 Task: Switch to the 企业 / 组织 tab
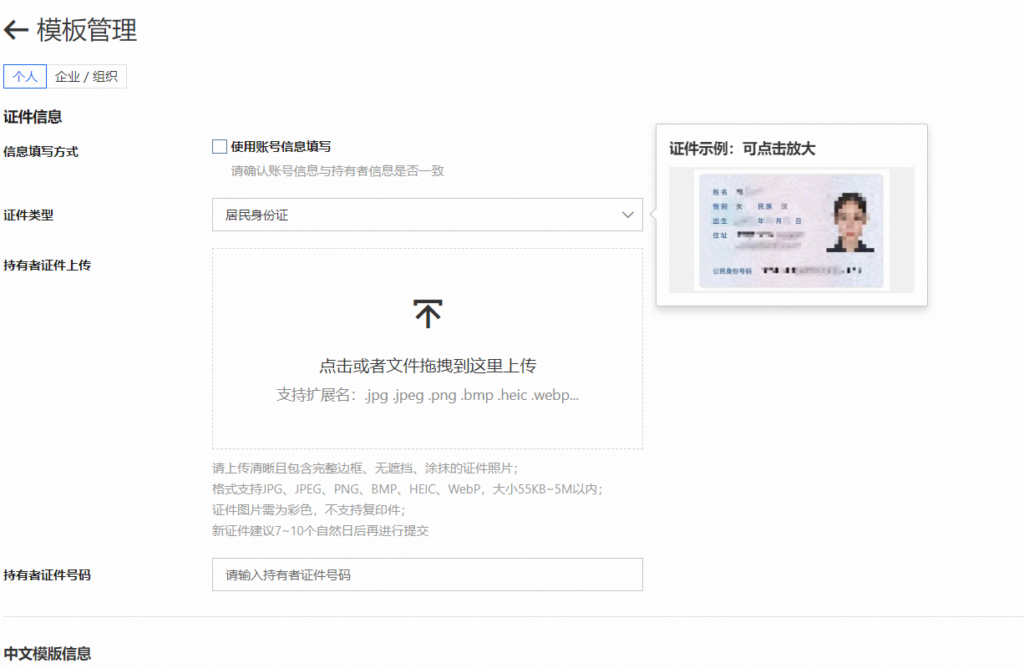(x=86, y=77)
